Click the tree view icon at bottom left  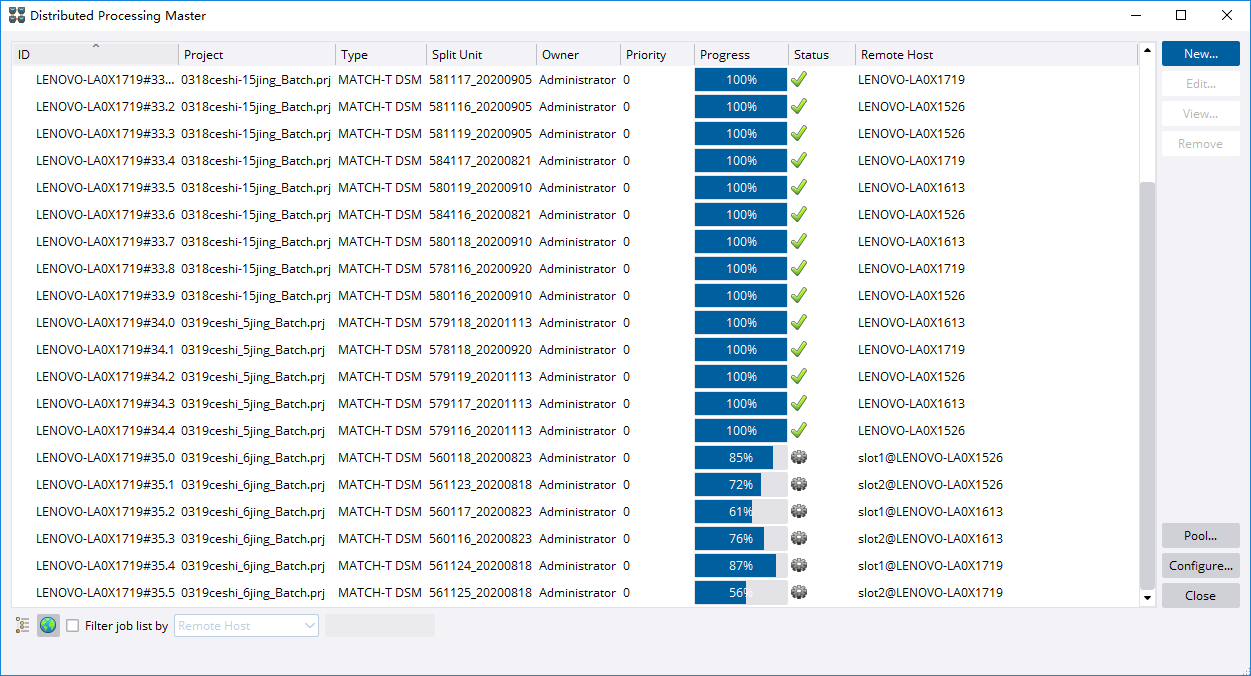(22, 625)
